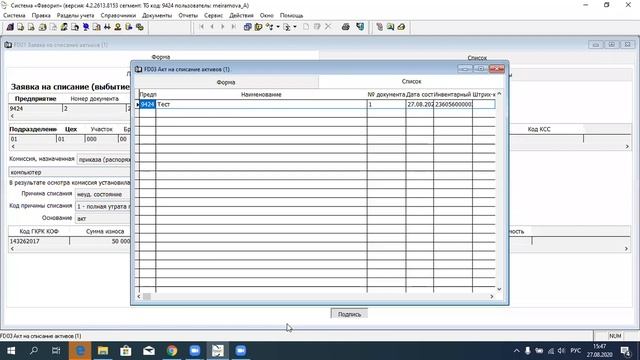This screenshot has width=640, height=360.
Task: Click document number cell showing 1
Action: (x=386, y=104)
